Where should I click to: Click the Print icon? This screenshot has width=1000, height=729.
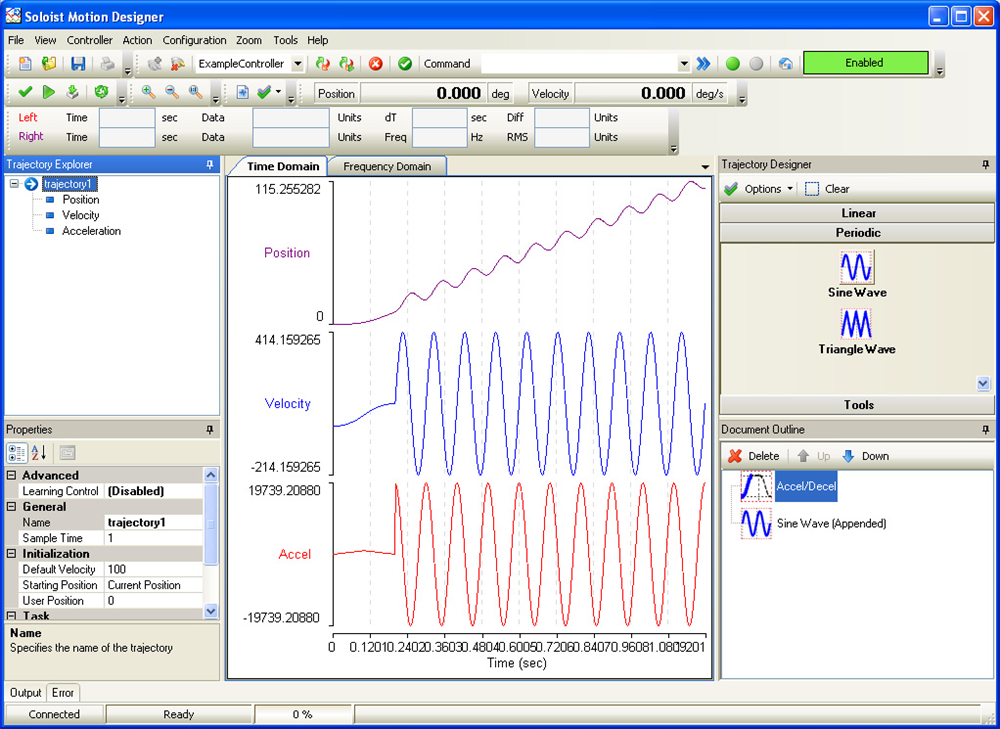pyautogui.click(x=107, y=63)
